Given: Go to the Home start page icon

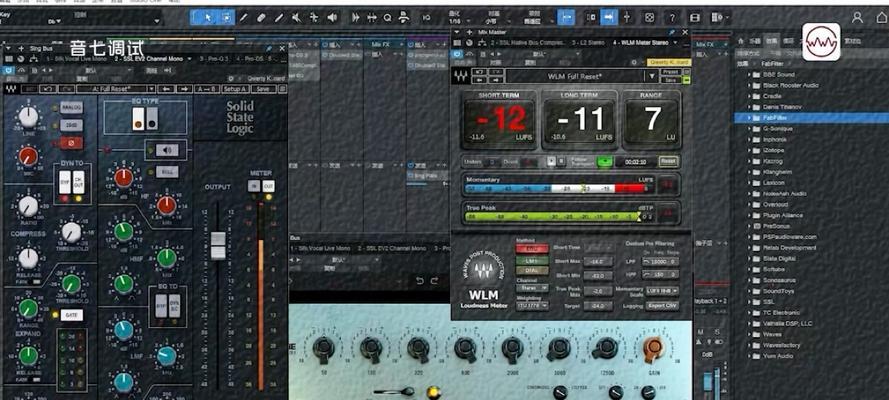Looking at the screenshot, I should point(880,18).
